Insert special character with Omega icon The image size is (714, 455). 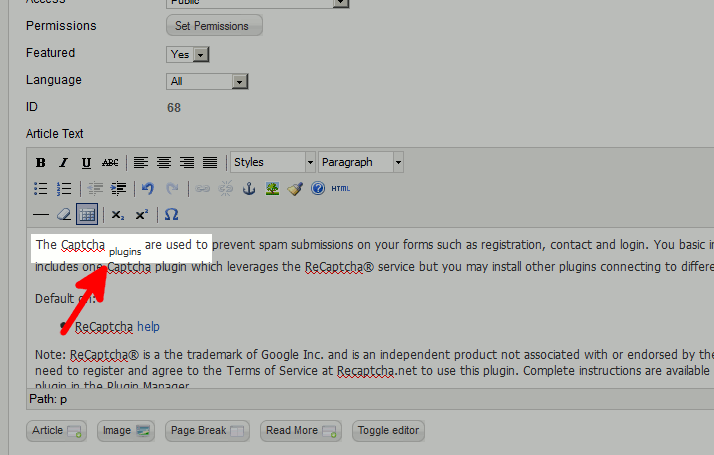[171, 215]
